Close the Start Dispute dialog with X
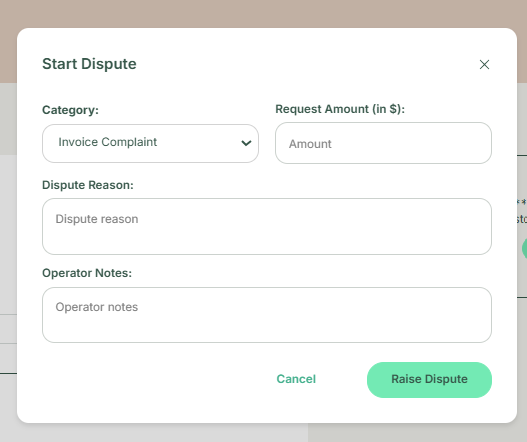The height and width of the screenshot is (442, 527). tap(484, 65)
